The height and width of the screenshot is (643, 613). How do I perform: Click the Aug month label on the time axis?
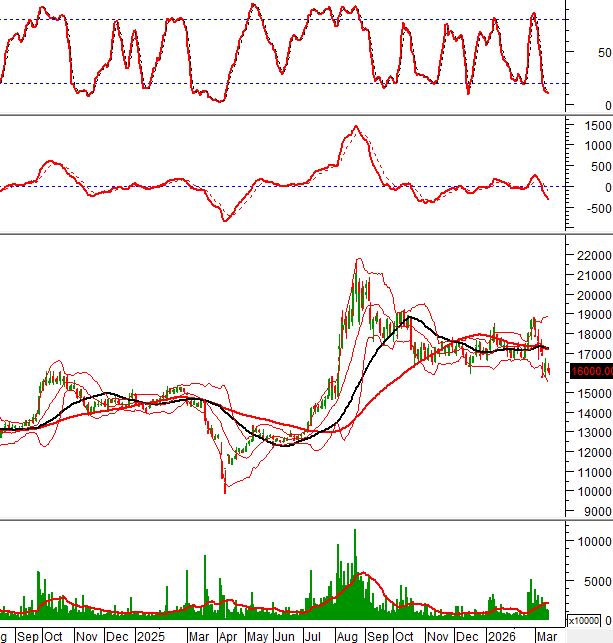tap(347, 636)
